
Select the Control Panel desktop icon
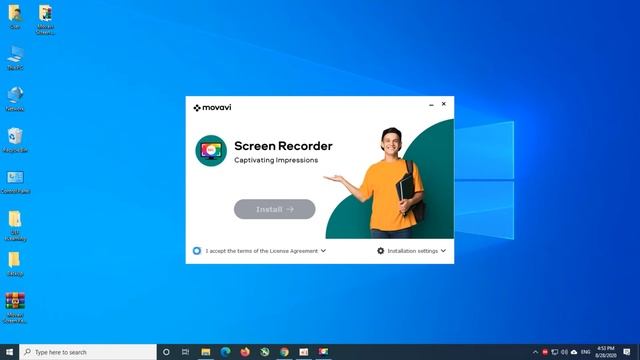pyautogui.click(x=15, y=182)
